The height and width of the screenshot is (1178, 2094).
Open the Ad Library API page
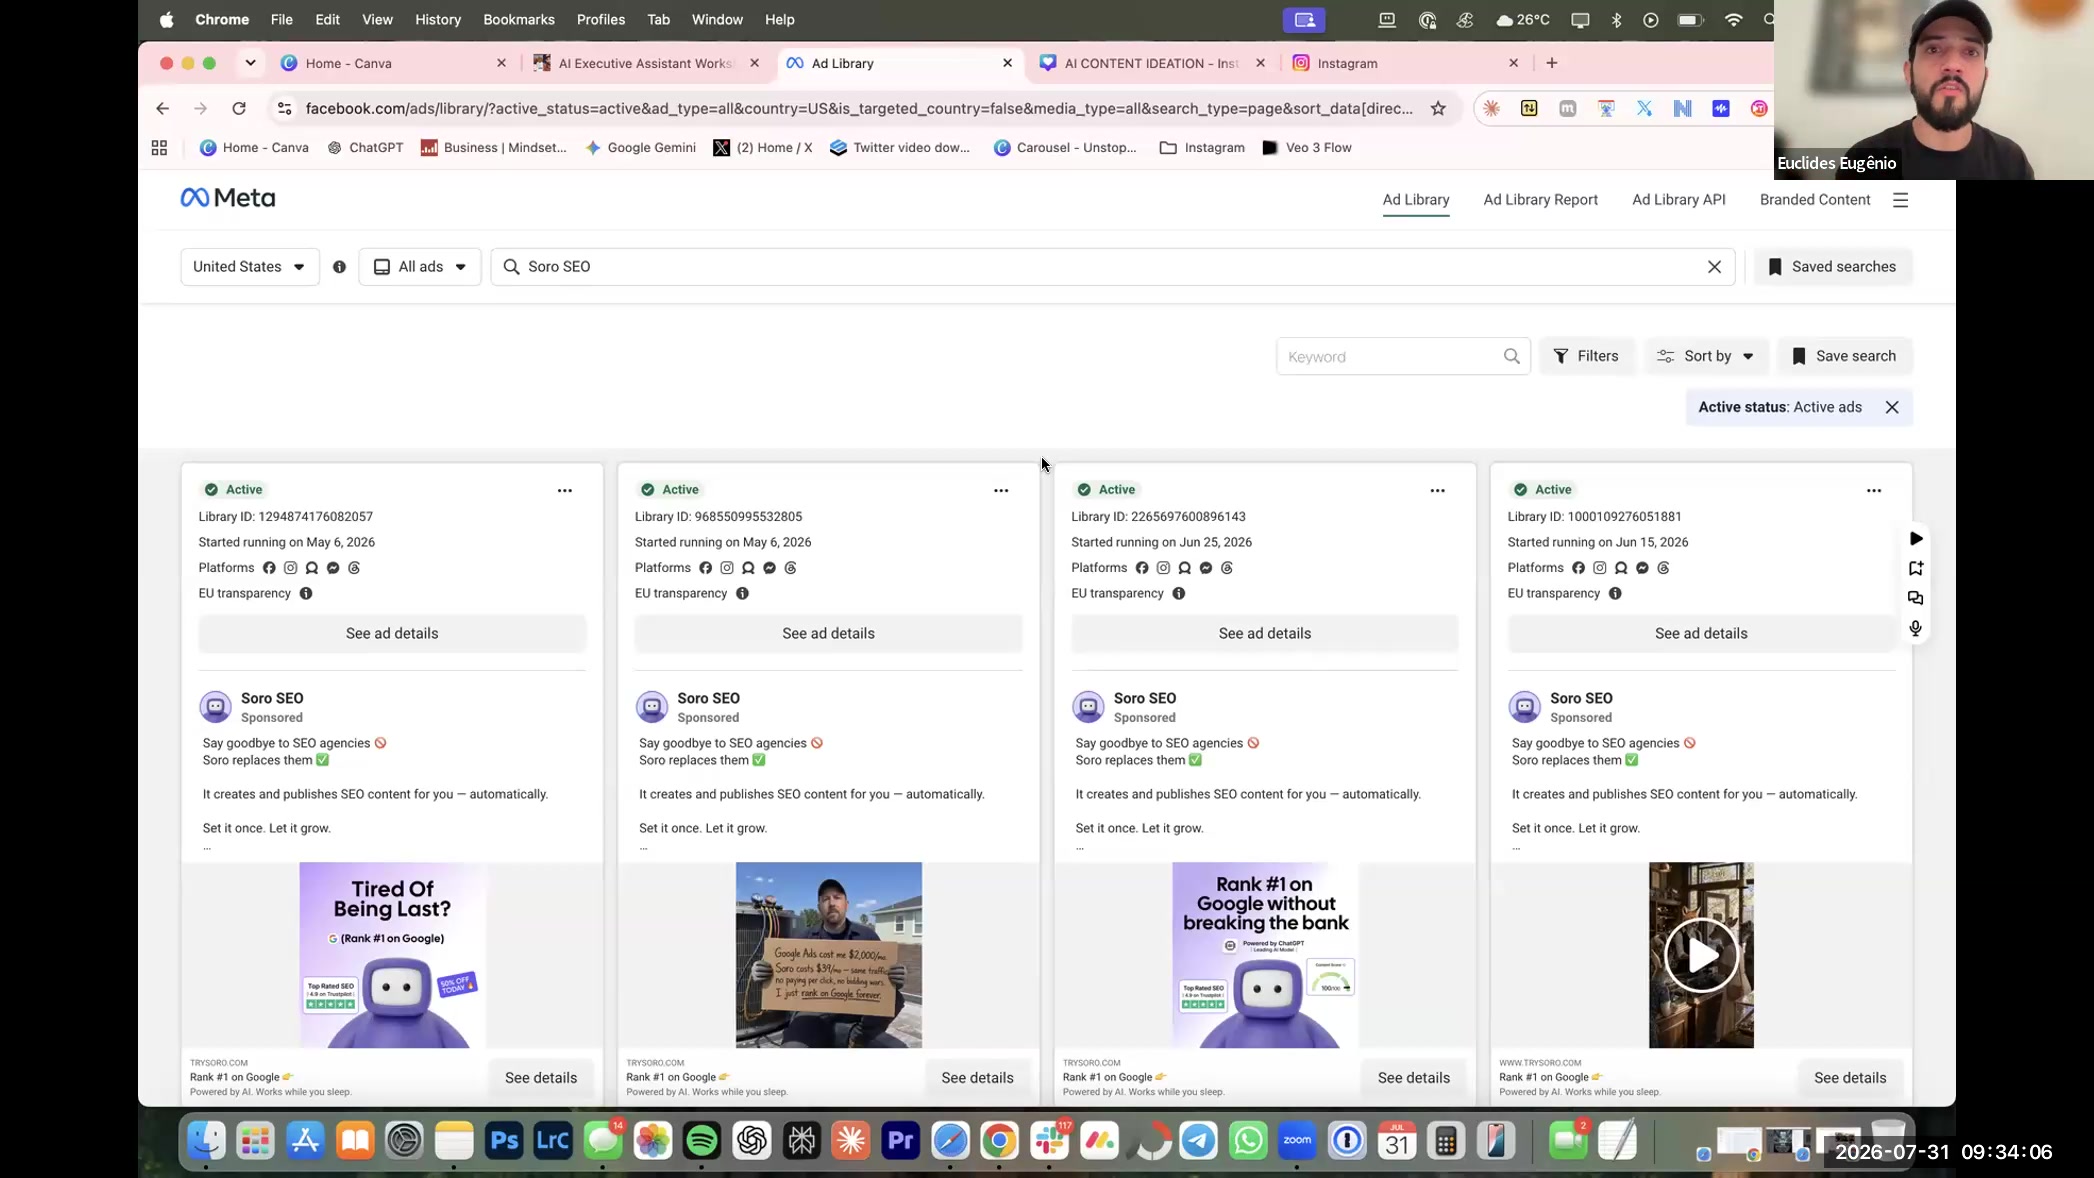point(1678,200)
